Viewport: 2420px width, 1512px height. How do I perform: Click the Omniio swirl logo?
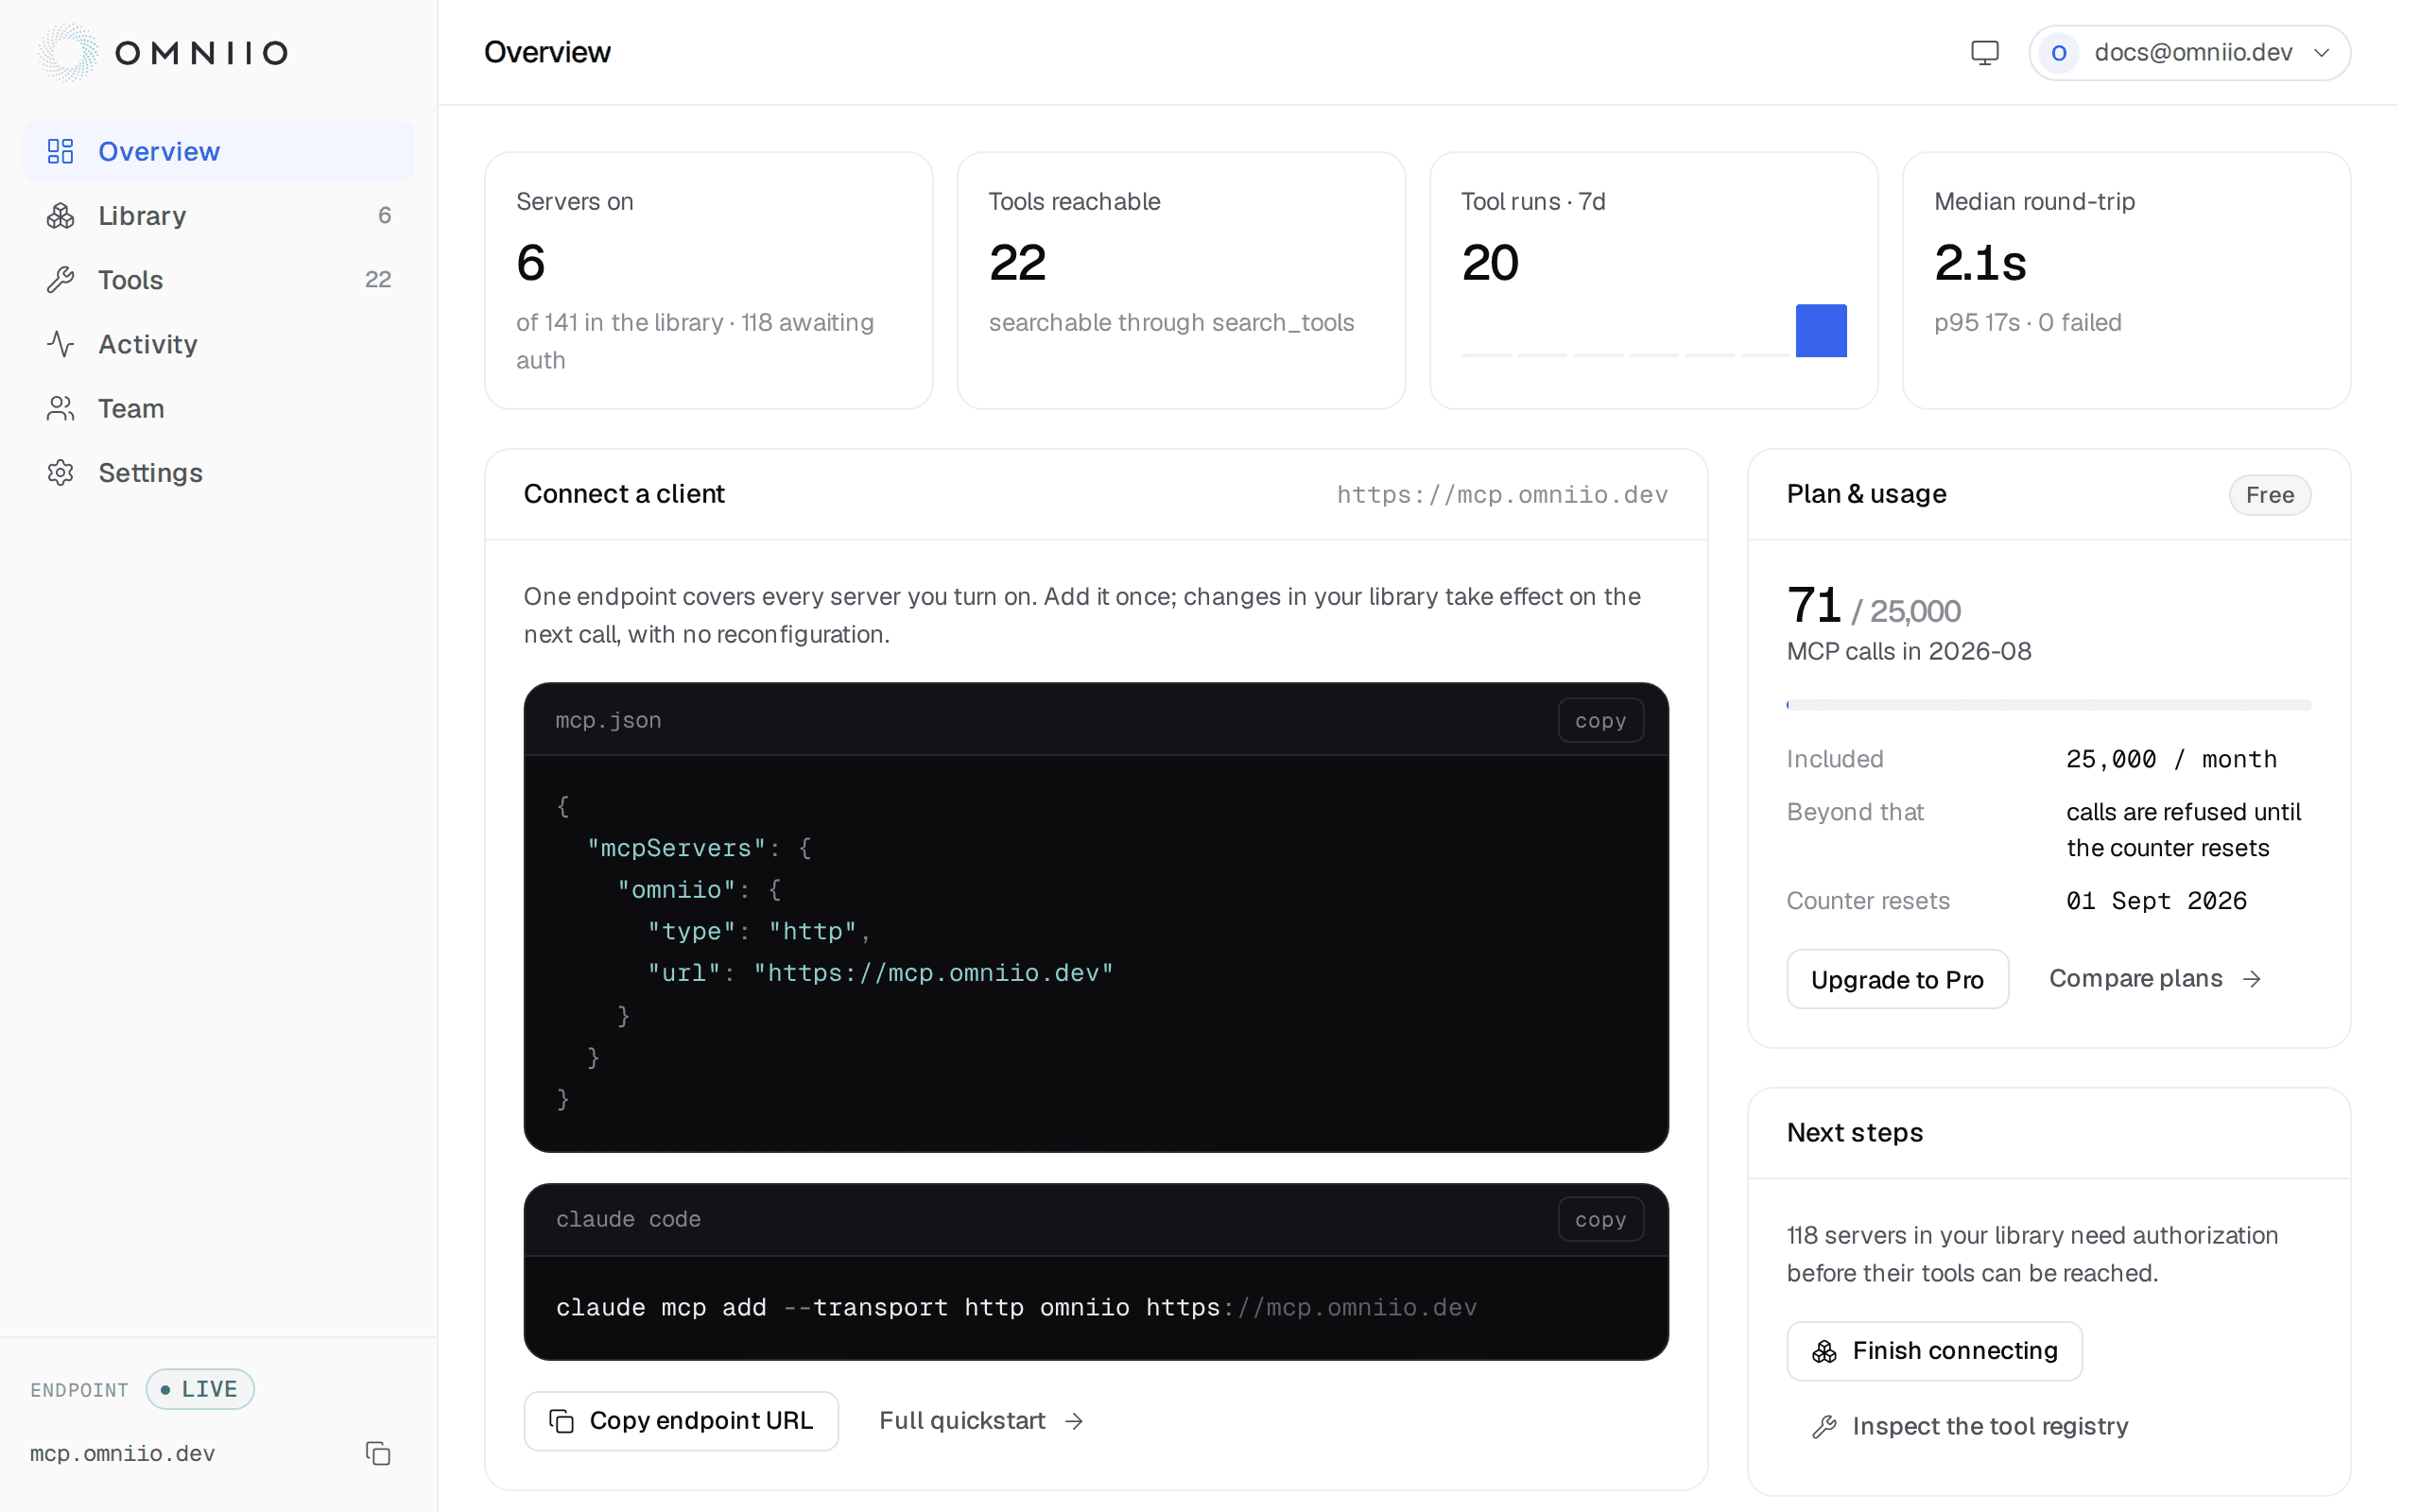click(x=68, y=52)
